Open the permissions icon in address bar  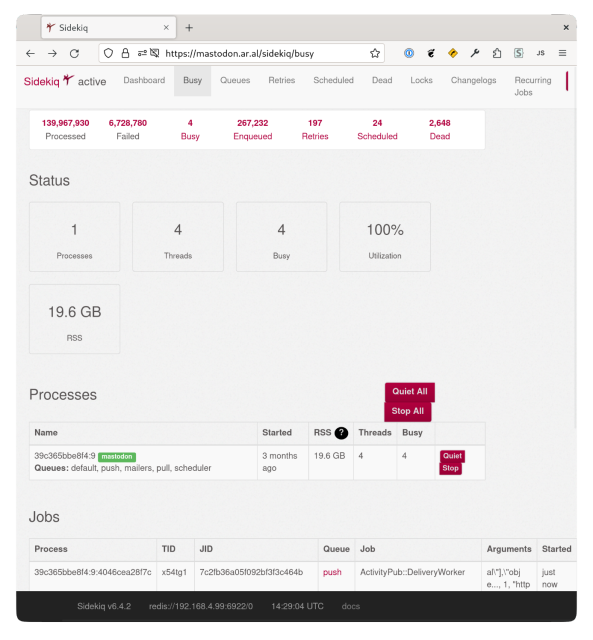click(142, 53)
